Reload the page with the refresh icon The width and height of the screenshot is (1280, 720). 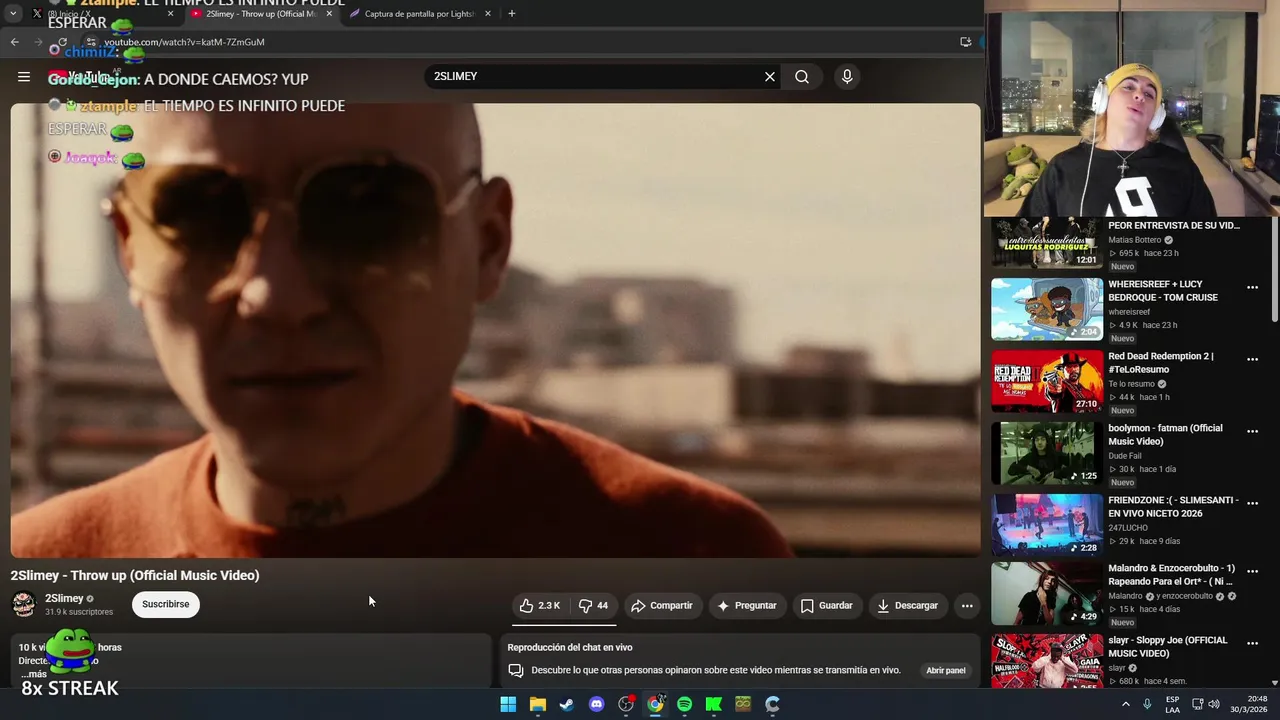click(x=62, y=42)
